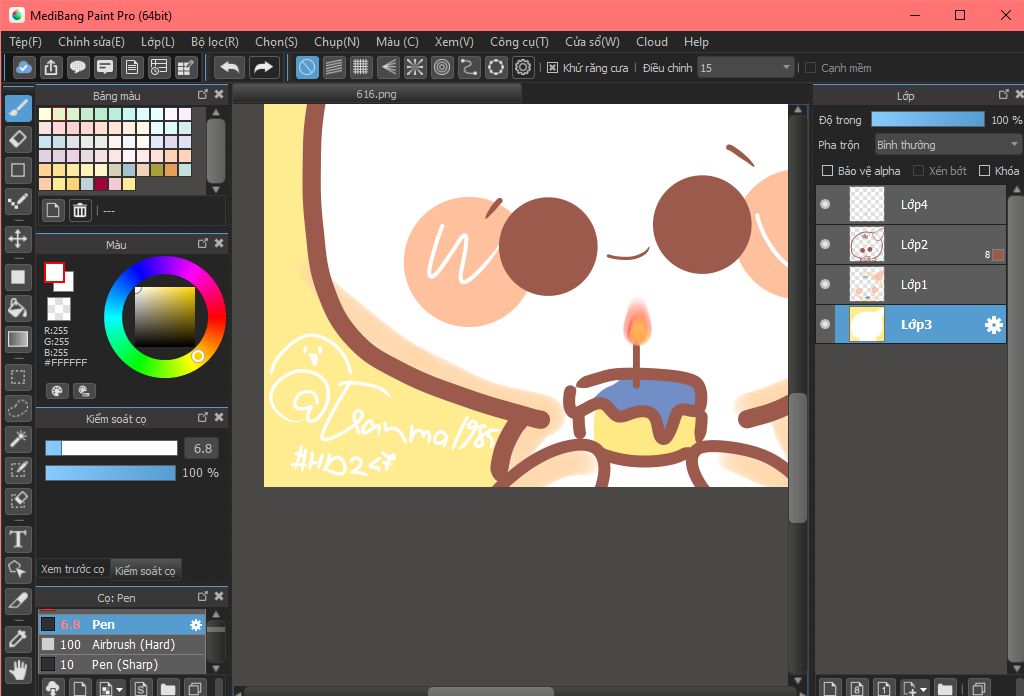
Task: Select the Text tool
Action: coord(18,539)
